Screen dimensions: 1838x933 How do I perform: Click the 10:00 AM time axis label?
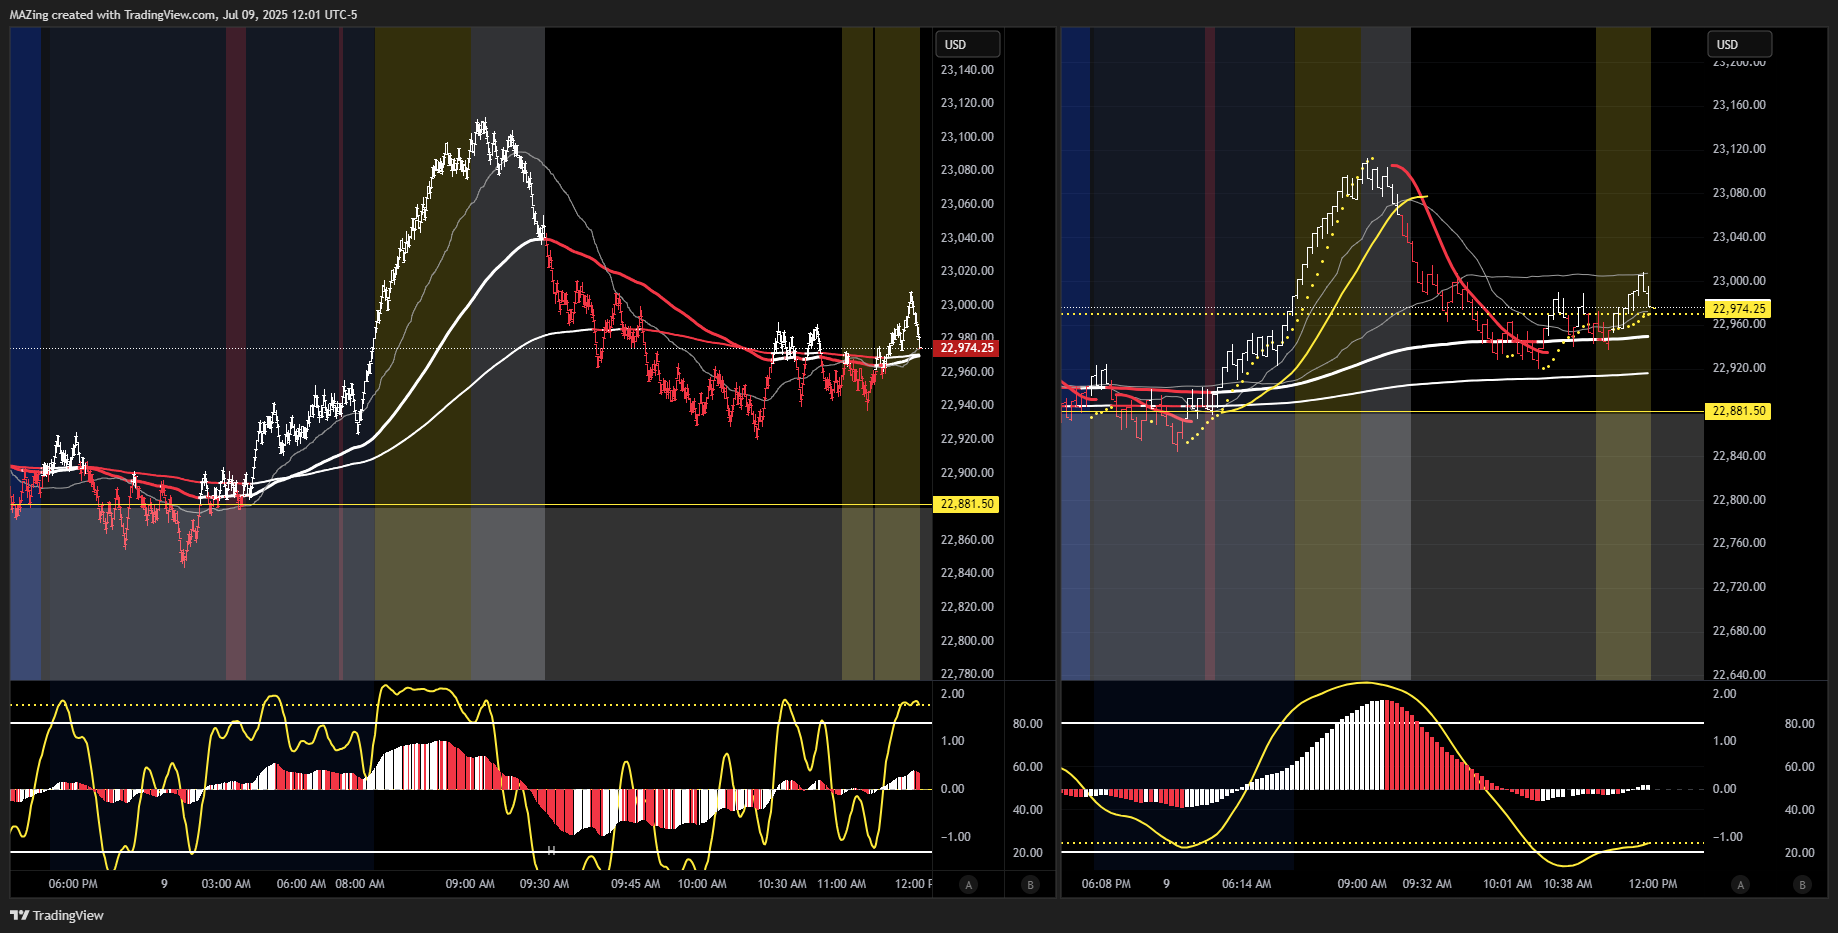pos(702,884)
